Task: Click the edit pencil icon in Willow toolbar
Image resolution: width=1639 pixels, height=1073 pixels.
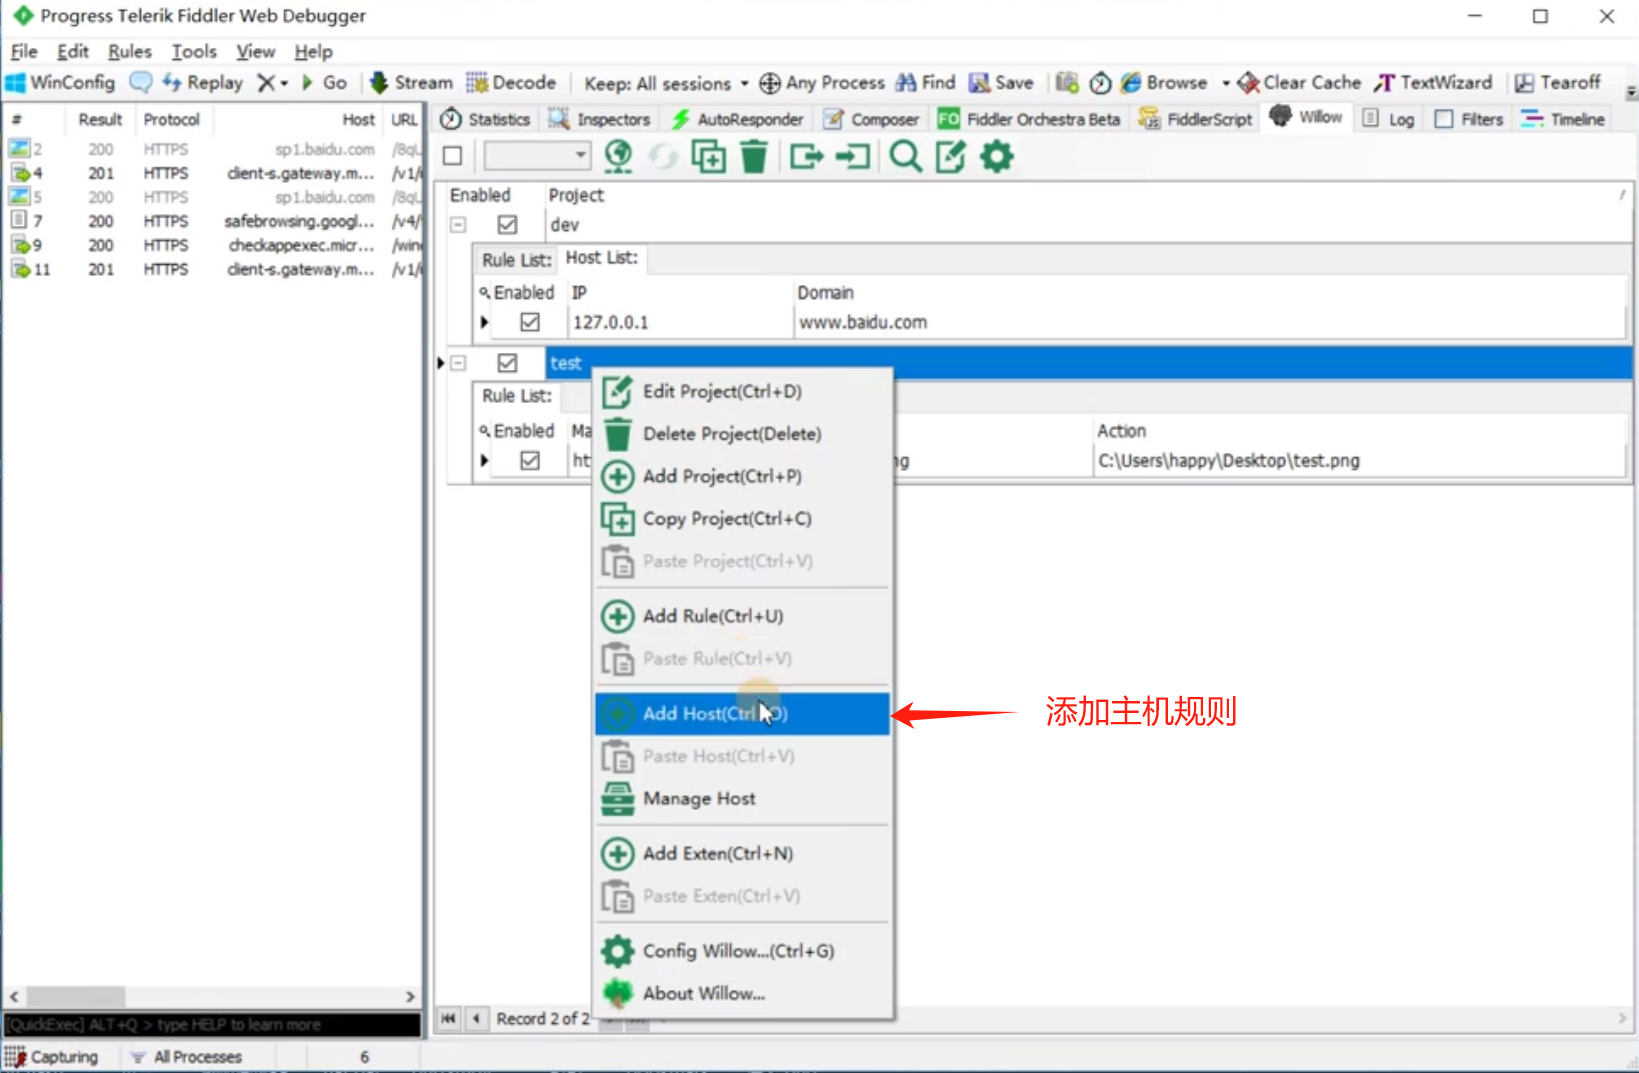Action: point(951,156)
